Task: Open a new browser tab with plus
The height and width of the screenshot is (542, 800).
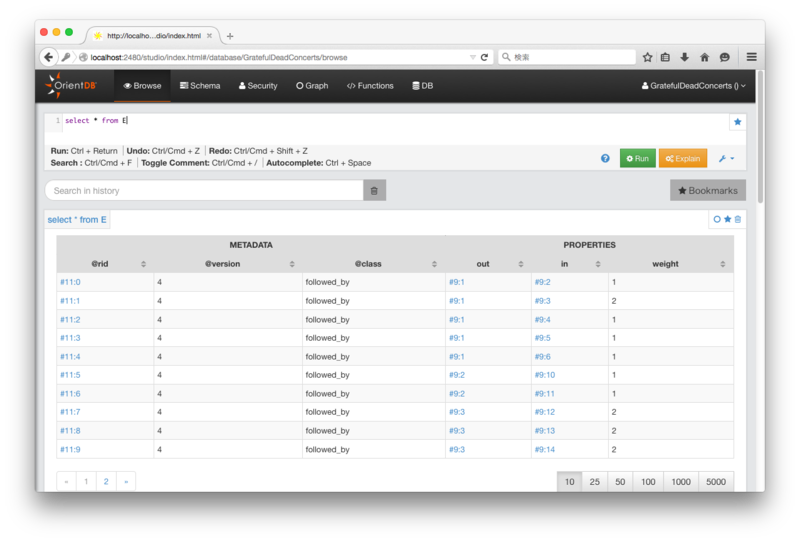Action: (x=230, y=36)
